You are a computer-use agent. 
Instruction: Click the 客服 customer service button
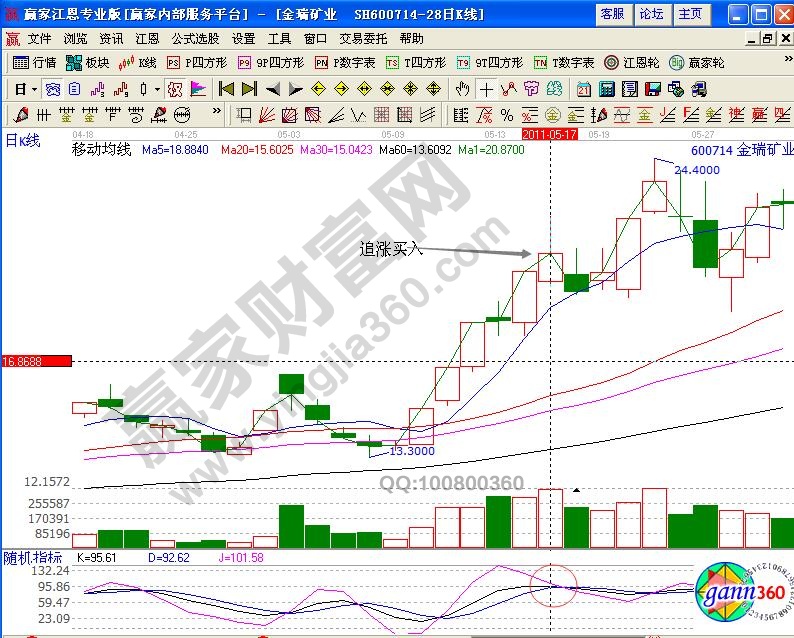(x=612, y=14)
